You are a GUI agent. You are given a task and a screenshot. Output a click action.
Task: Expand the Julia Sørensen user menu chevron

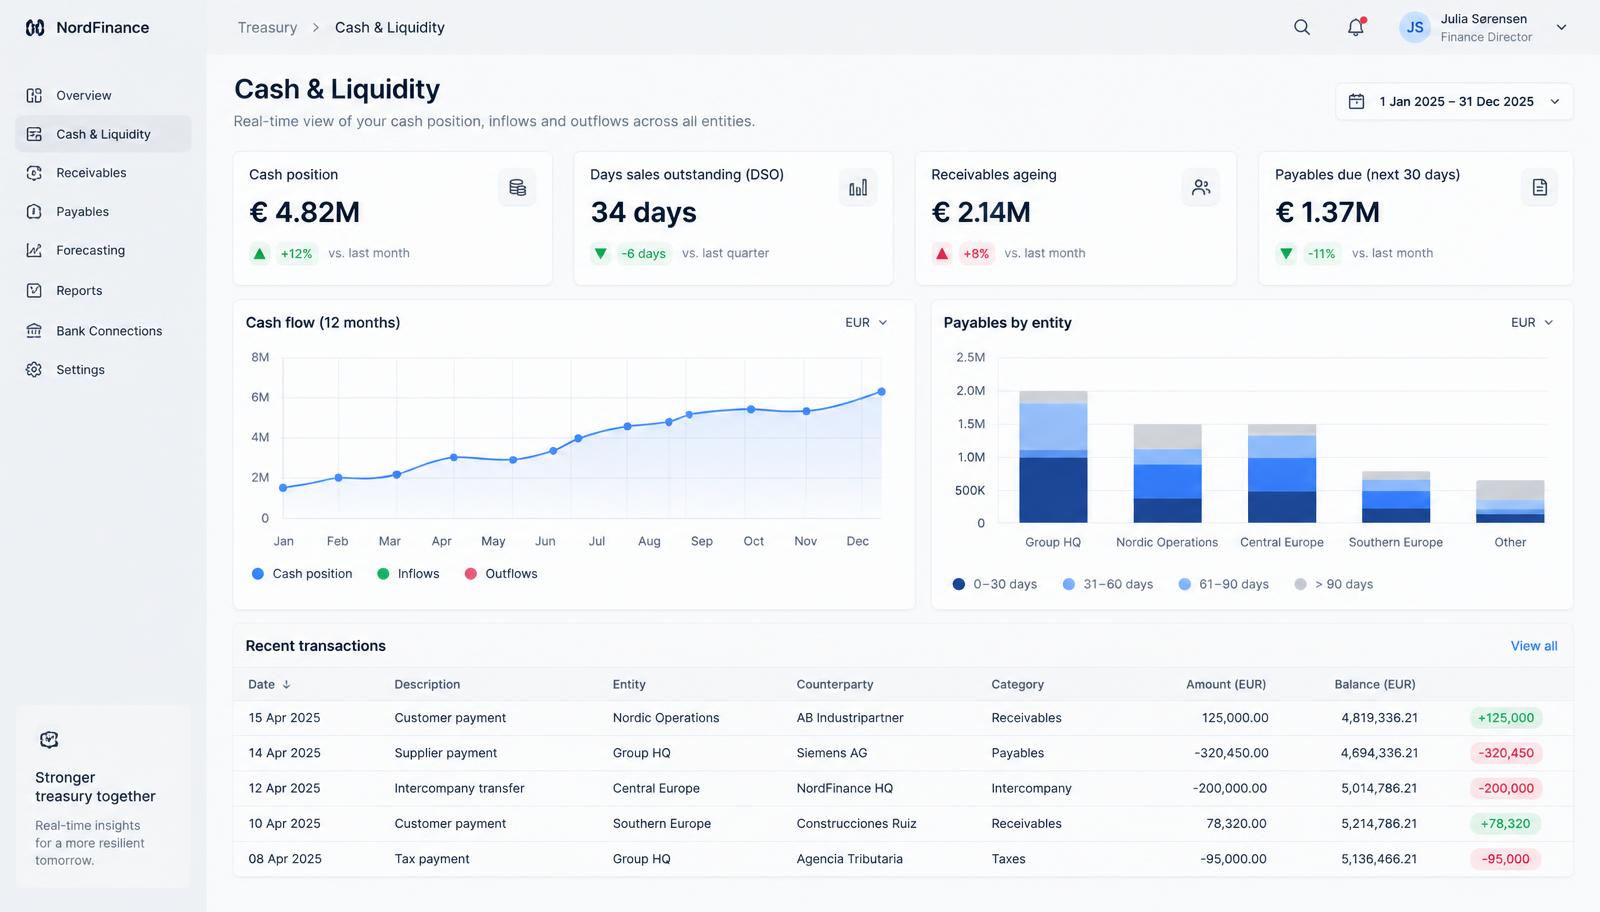[1561, 28]
